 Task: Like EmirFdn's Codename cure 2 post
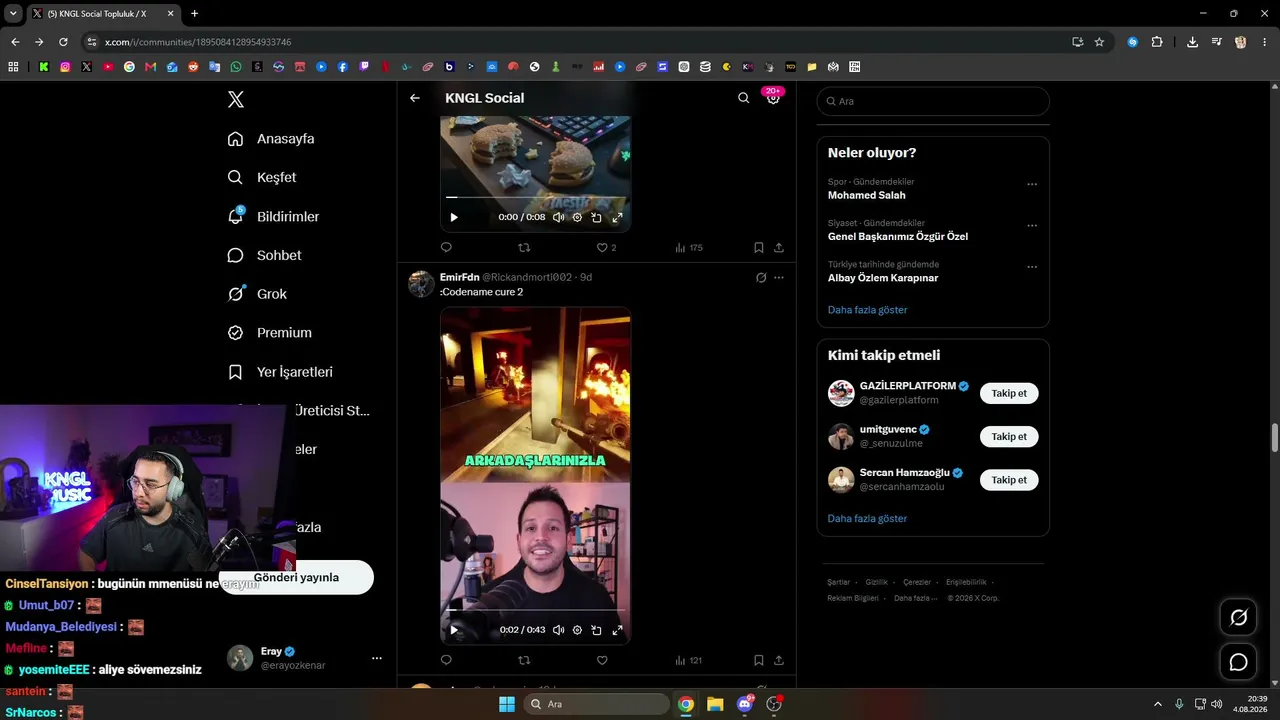click(602, 660)
